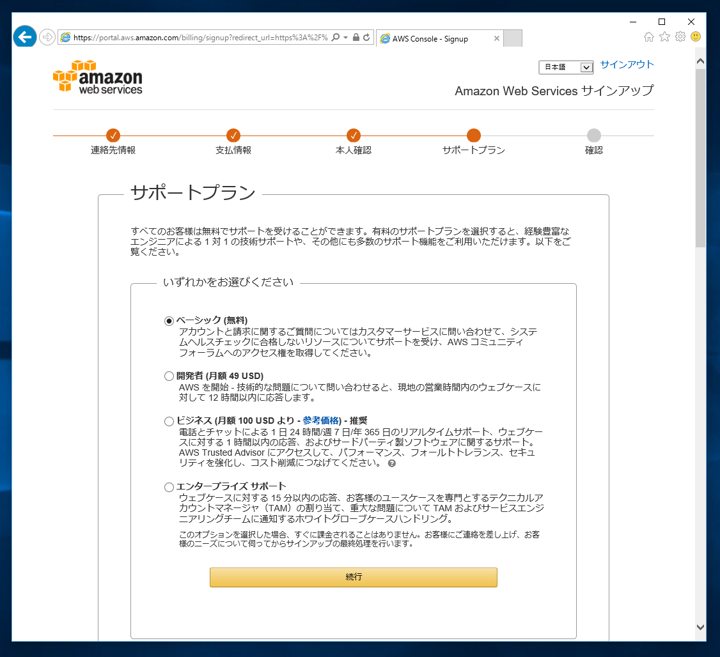Open favorites star icon
This screenshot has height=657, width=720.
coord(664,37)
